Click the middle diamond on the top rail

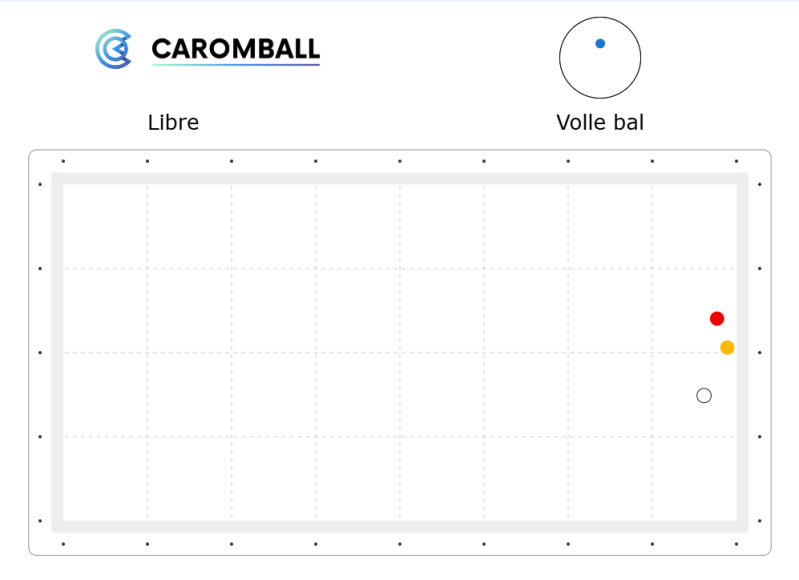click(400, 161)
